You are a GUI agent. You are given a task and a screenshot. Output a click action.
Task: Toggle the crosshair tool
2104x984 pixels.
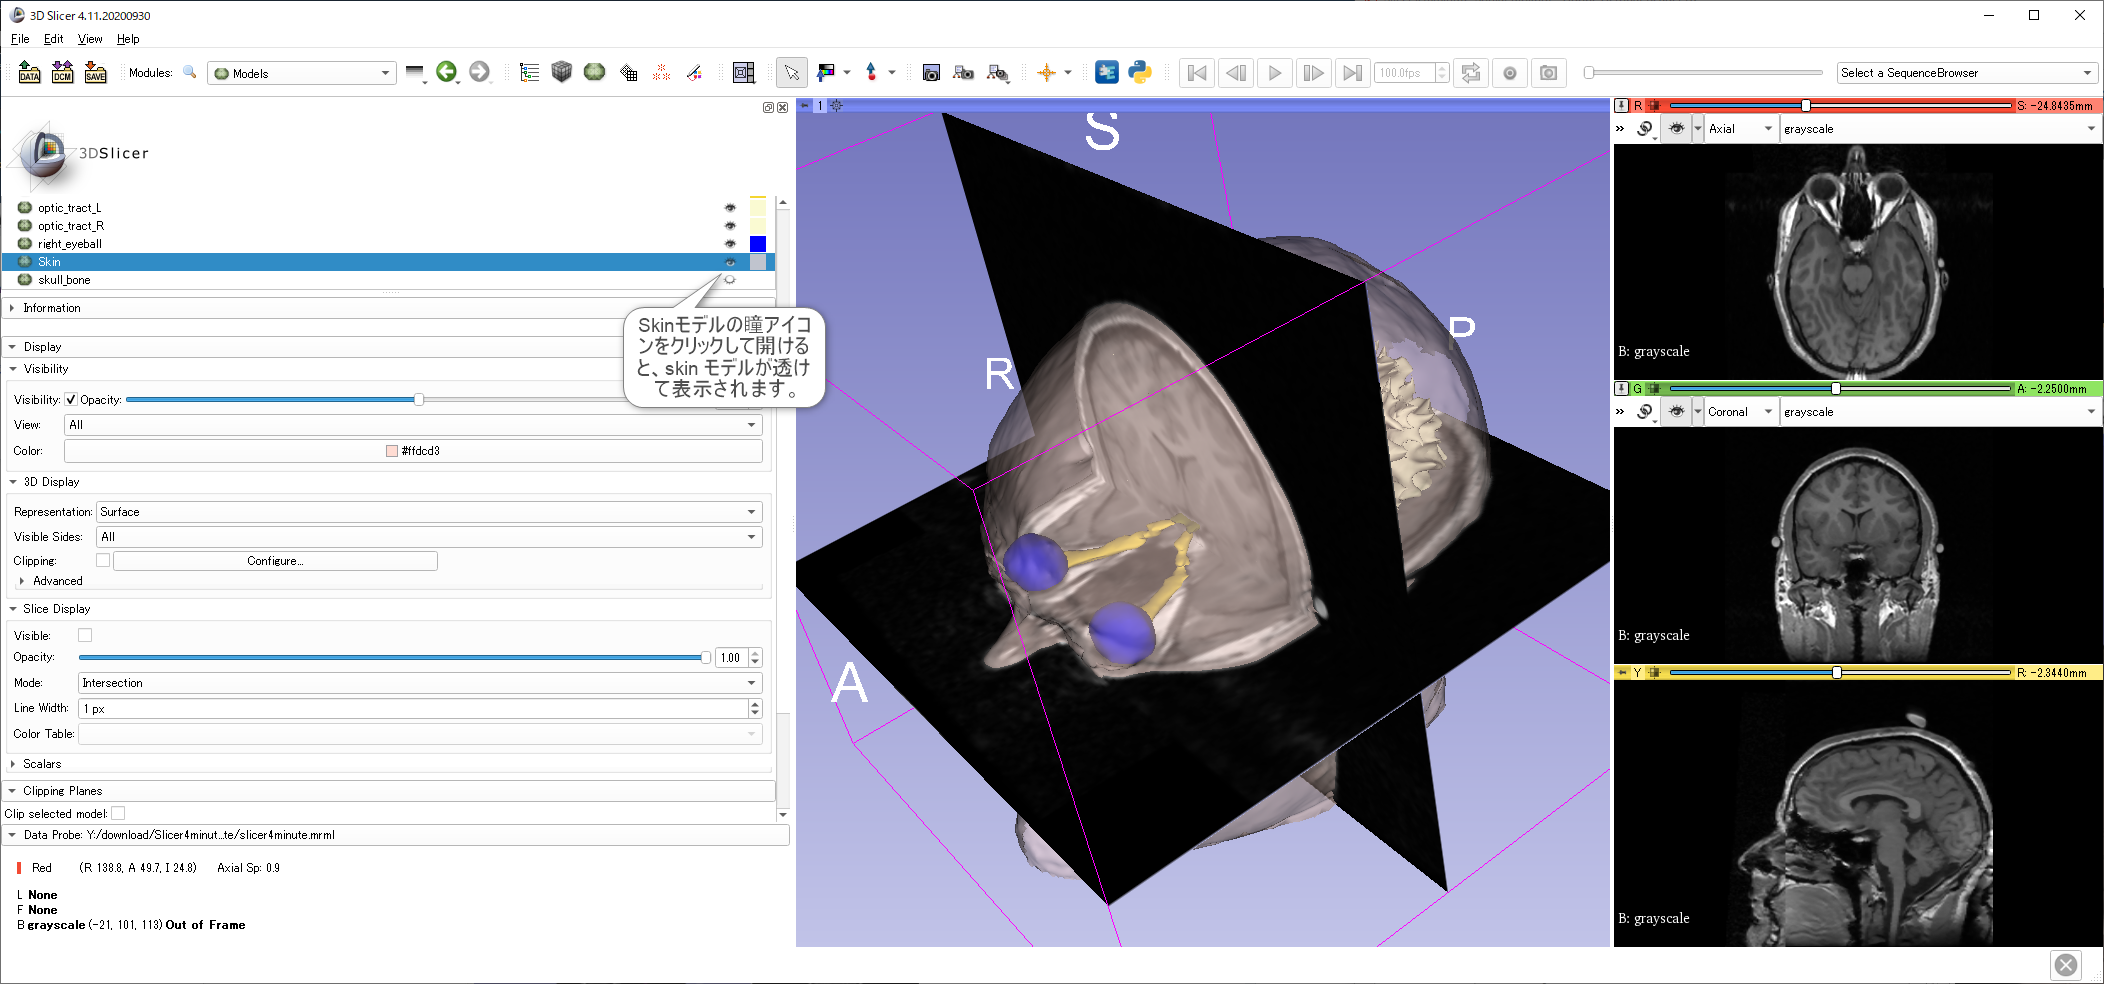tap(1047, 72)
